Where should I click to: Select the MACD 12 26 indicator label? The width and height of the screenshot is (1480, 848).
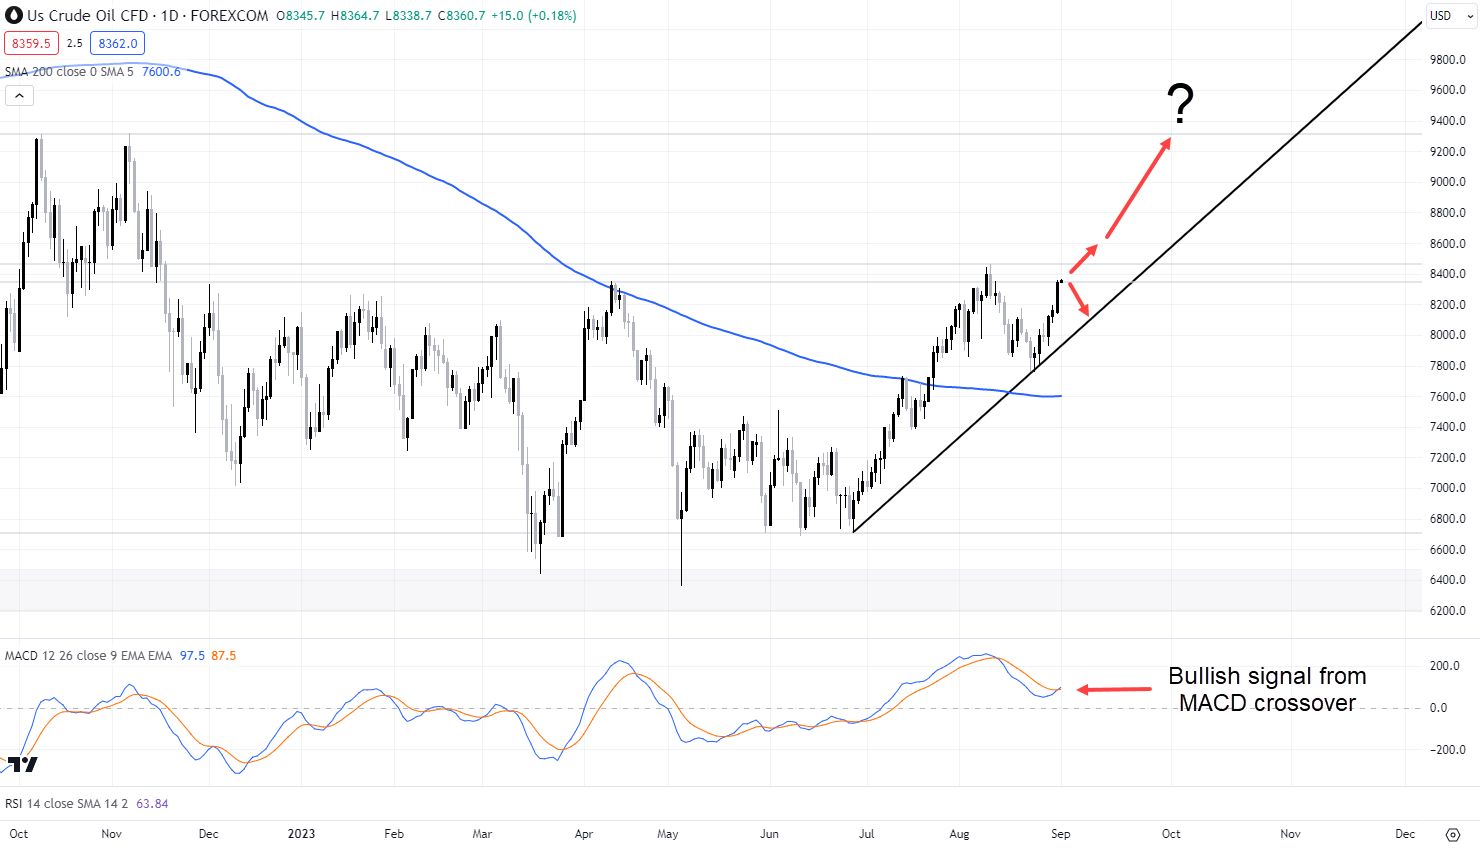pyautogui.click(x=88, y=656)
